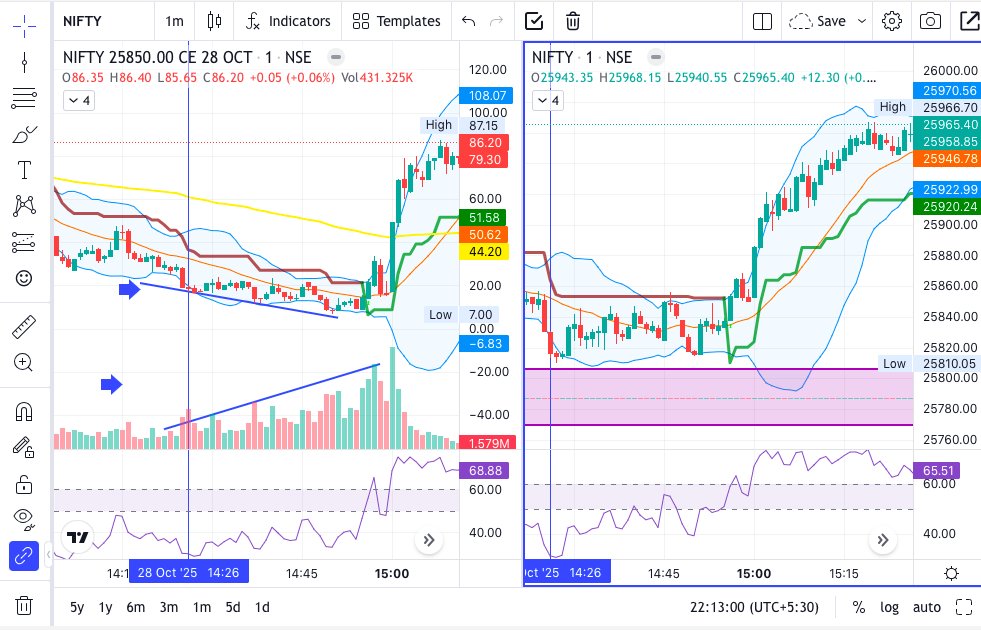
Task: Select the ruler measure tool
Action: pos(24,327)
